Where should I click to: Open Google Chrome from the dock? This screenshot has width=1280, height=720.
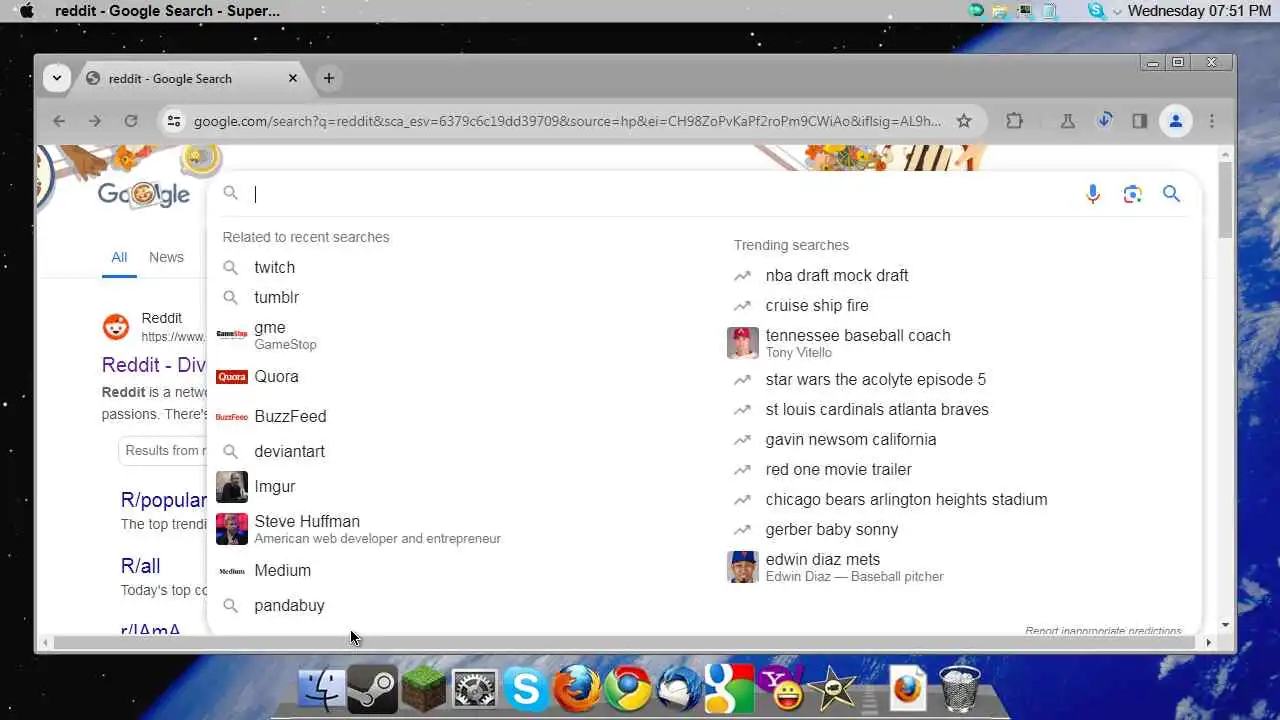628,689
